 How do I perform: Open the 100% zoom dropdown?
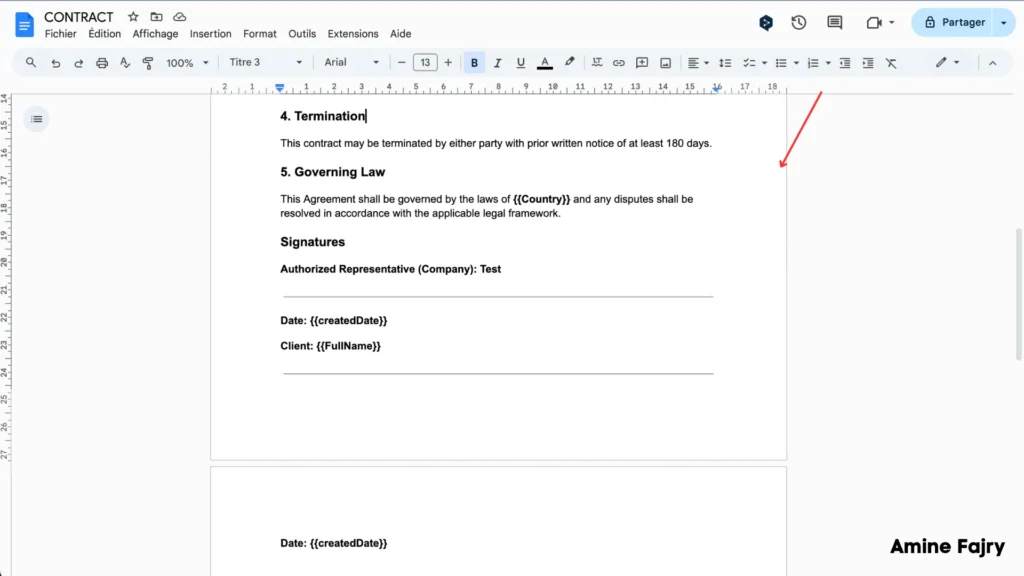pyautogui.click(x=187, y=63)
